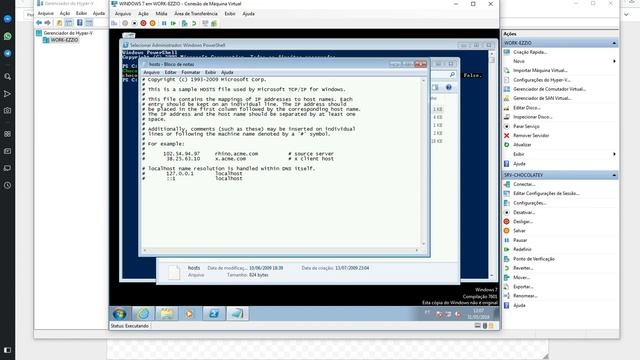Click Desligar... action for SRV-CHOCOLATEY
Screen dimensions: 640x360
pyautogui.click(x=523, y=222)
